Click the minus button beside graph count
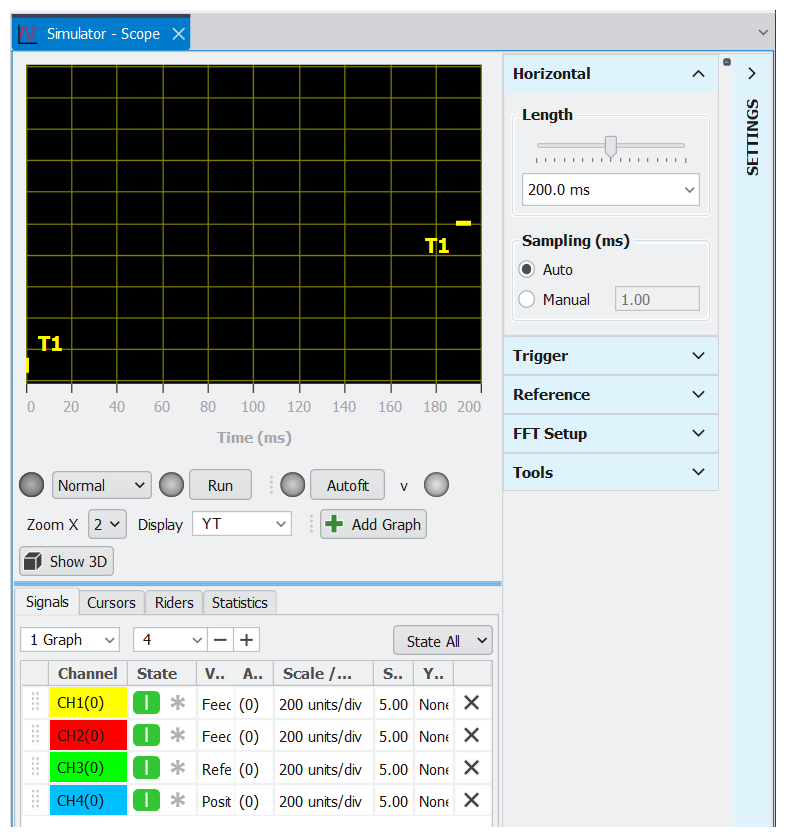This screenshot has width=786, height=837. coord(221,640)
